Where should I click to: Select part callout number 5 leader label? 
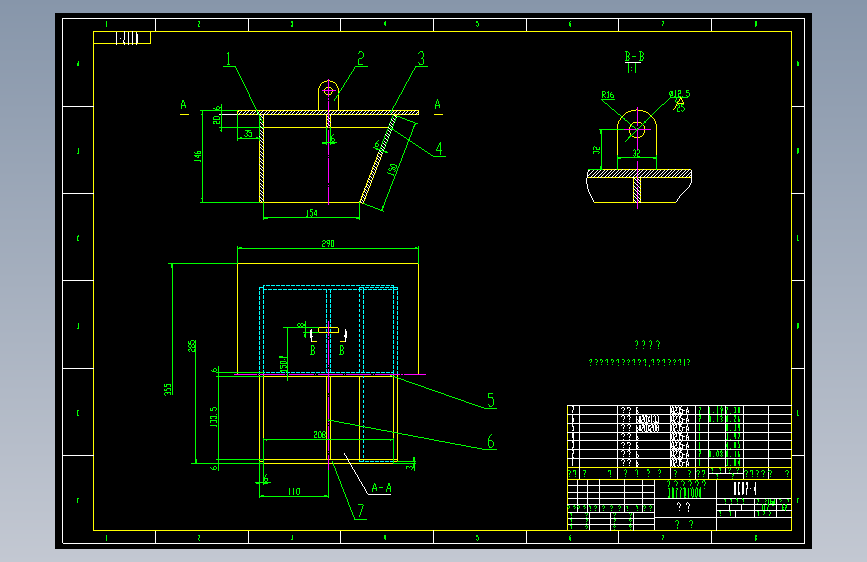tap(490, 400)
